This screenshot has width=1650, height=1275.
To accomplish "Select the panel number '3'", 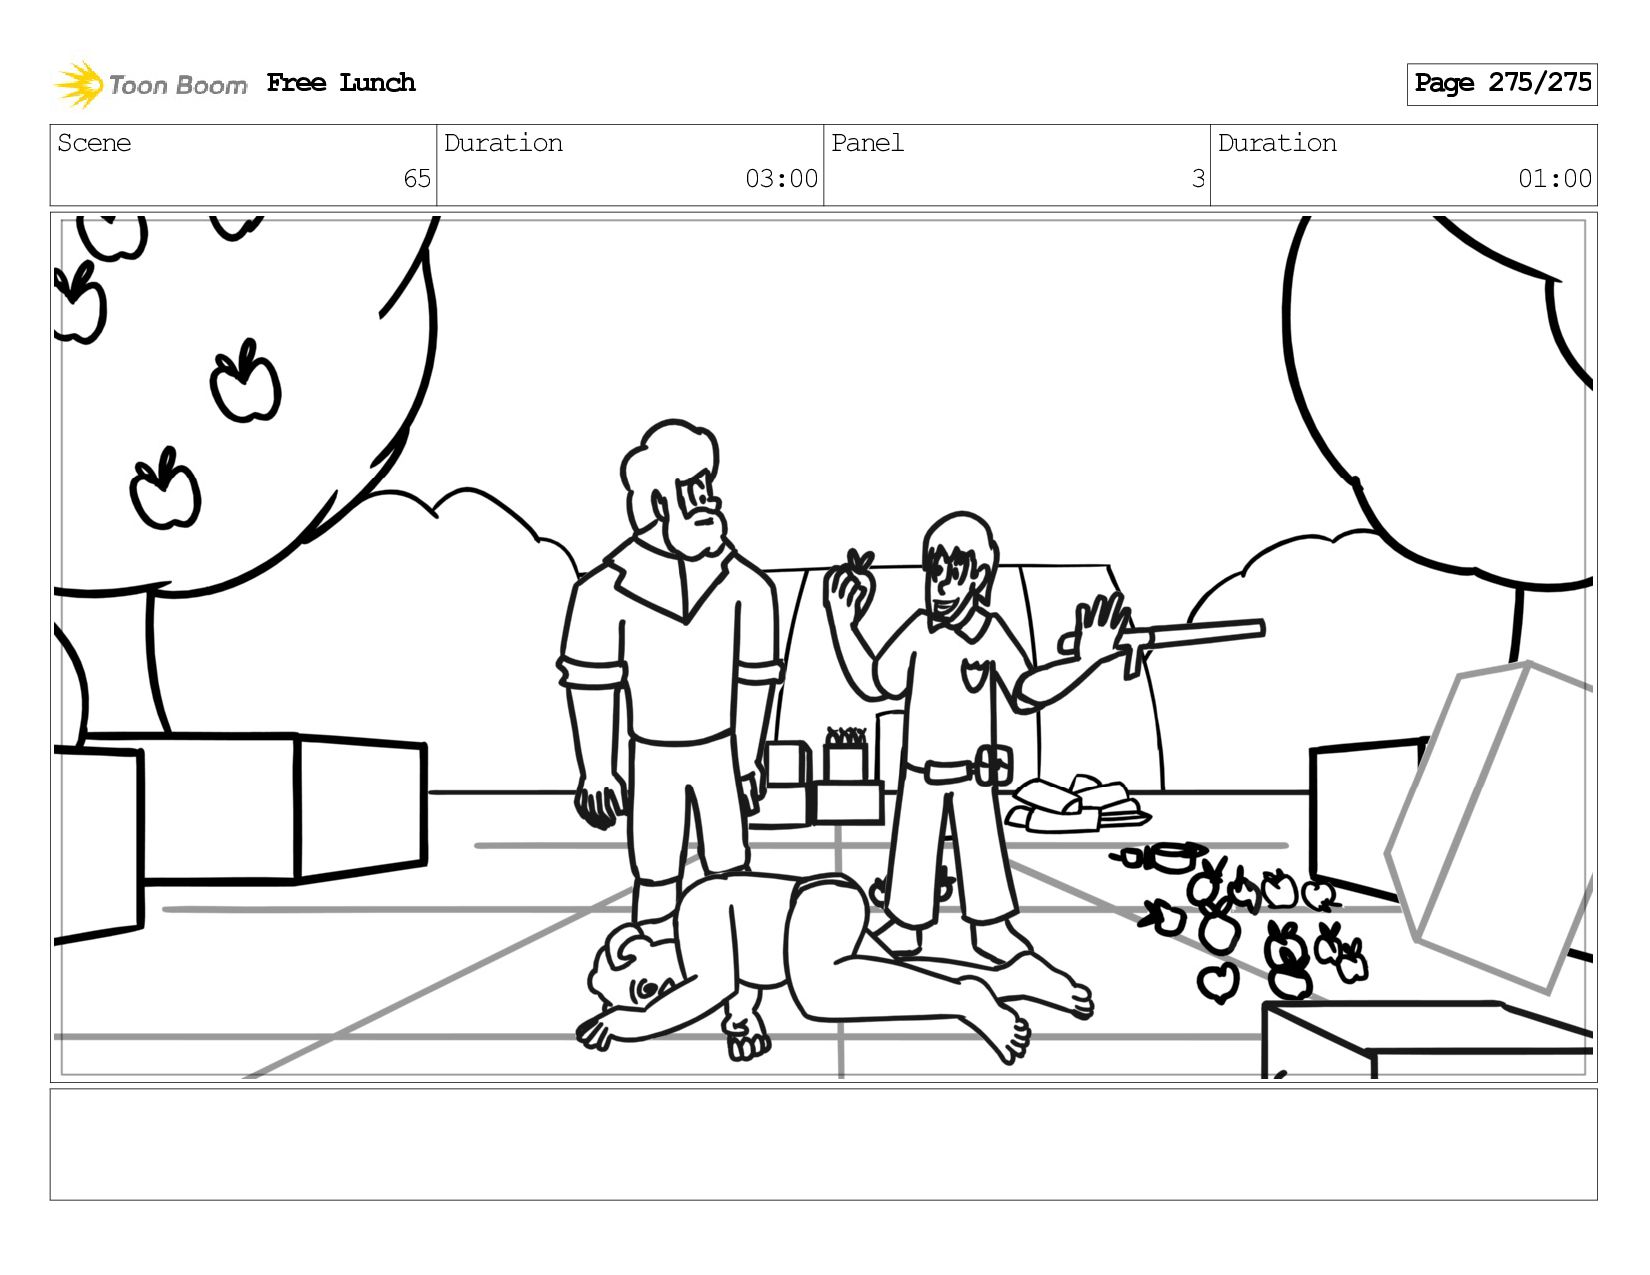I will pos(1198,179).
